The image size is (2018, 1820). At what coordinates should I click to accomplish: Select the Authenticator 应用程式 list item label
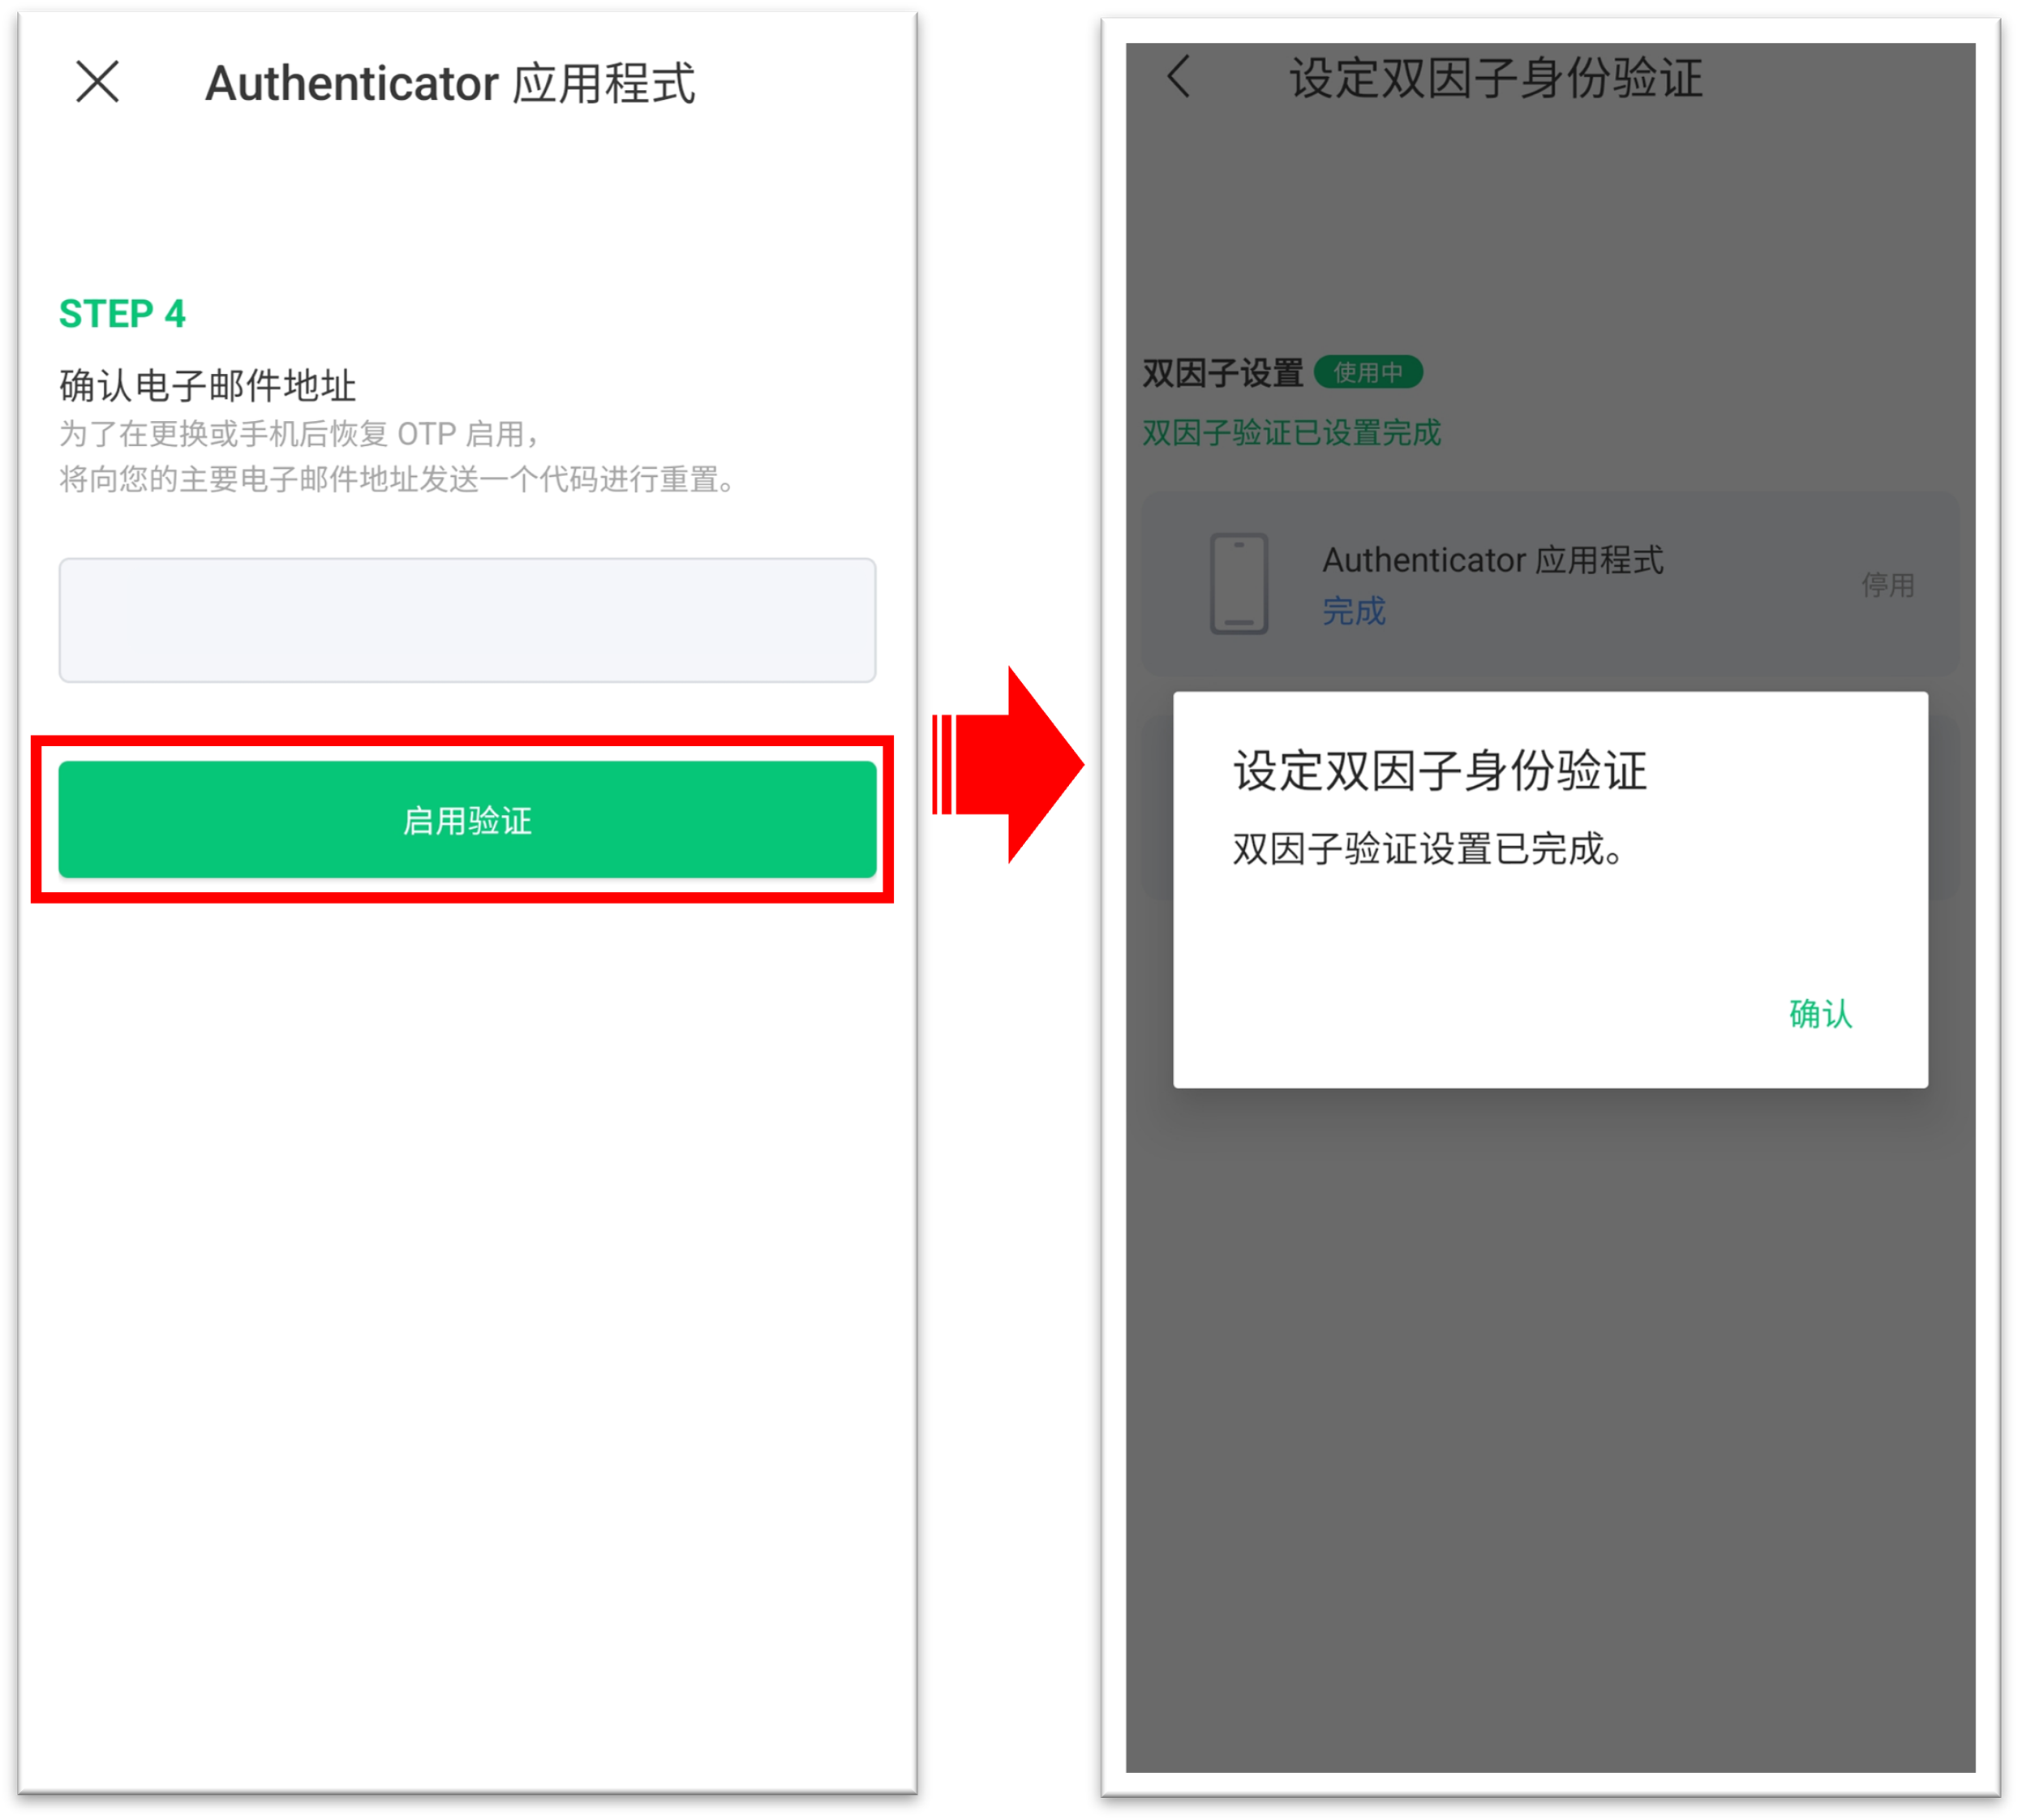1492,560
